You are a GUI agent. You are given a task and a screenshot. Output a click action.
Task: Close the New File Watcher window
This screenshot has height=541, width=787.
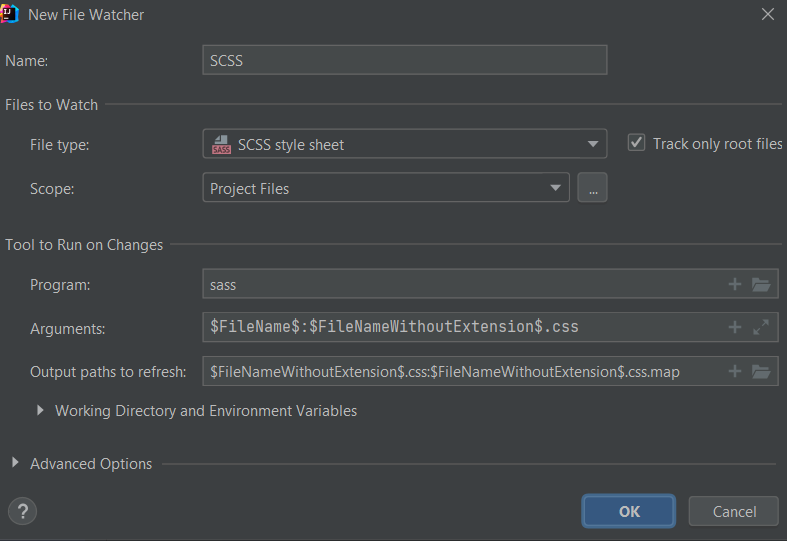pos(767,14)
